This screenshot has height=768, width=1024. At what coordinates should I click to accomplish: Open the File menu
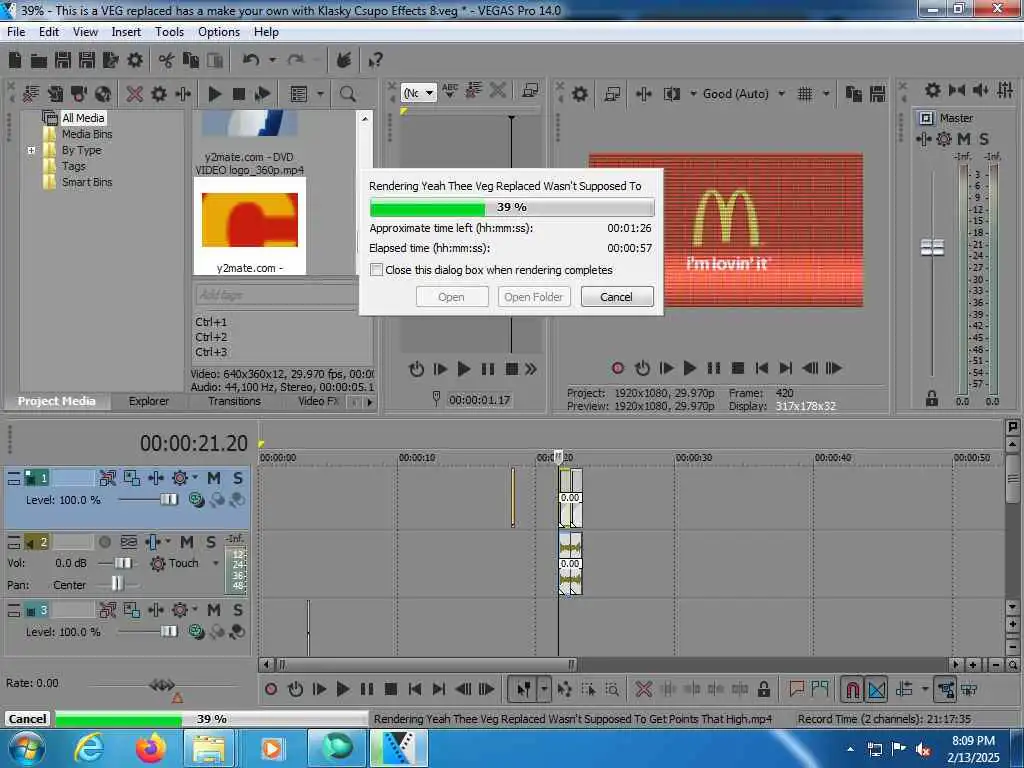[16, 31]
